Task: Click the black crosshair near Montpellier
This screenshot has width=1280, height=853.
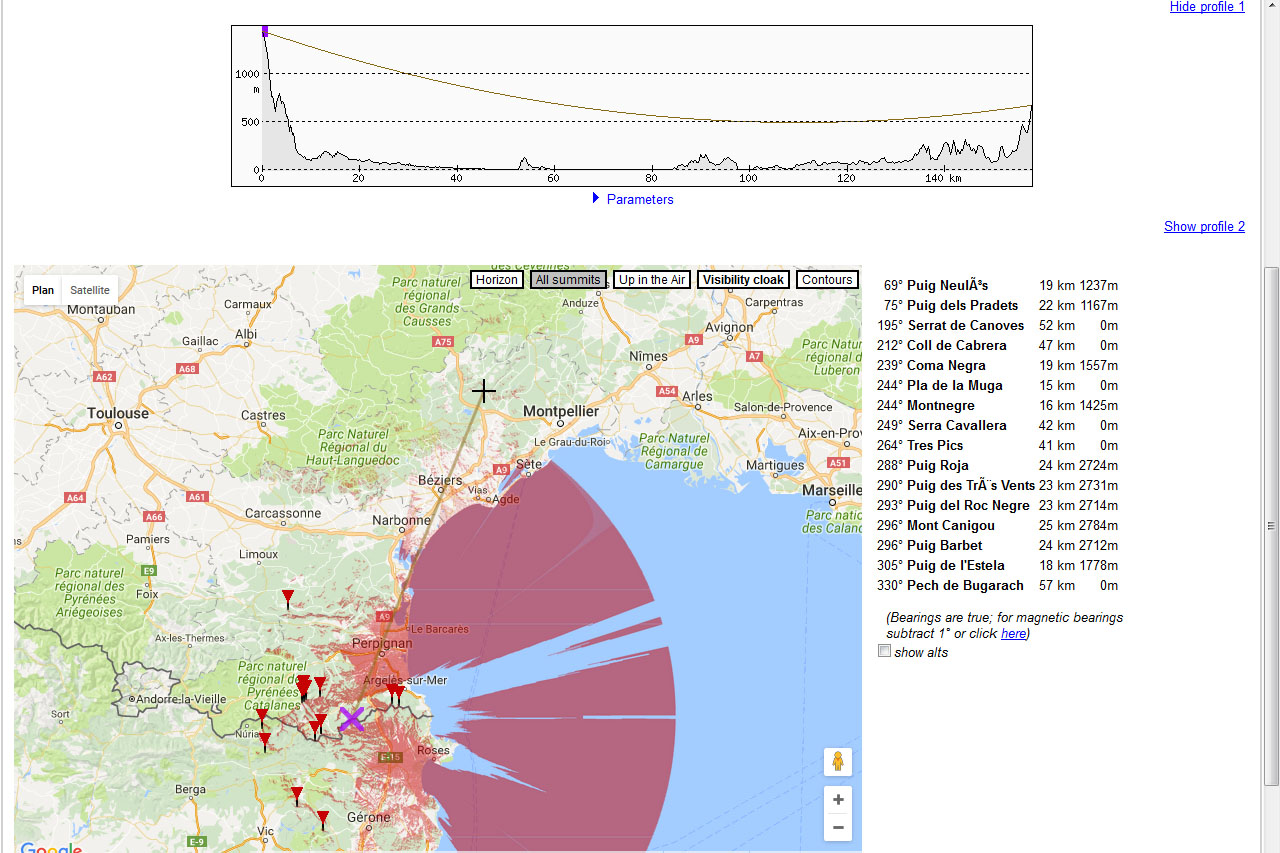Action: tap(484, 391)
